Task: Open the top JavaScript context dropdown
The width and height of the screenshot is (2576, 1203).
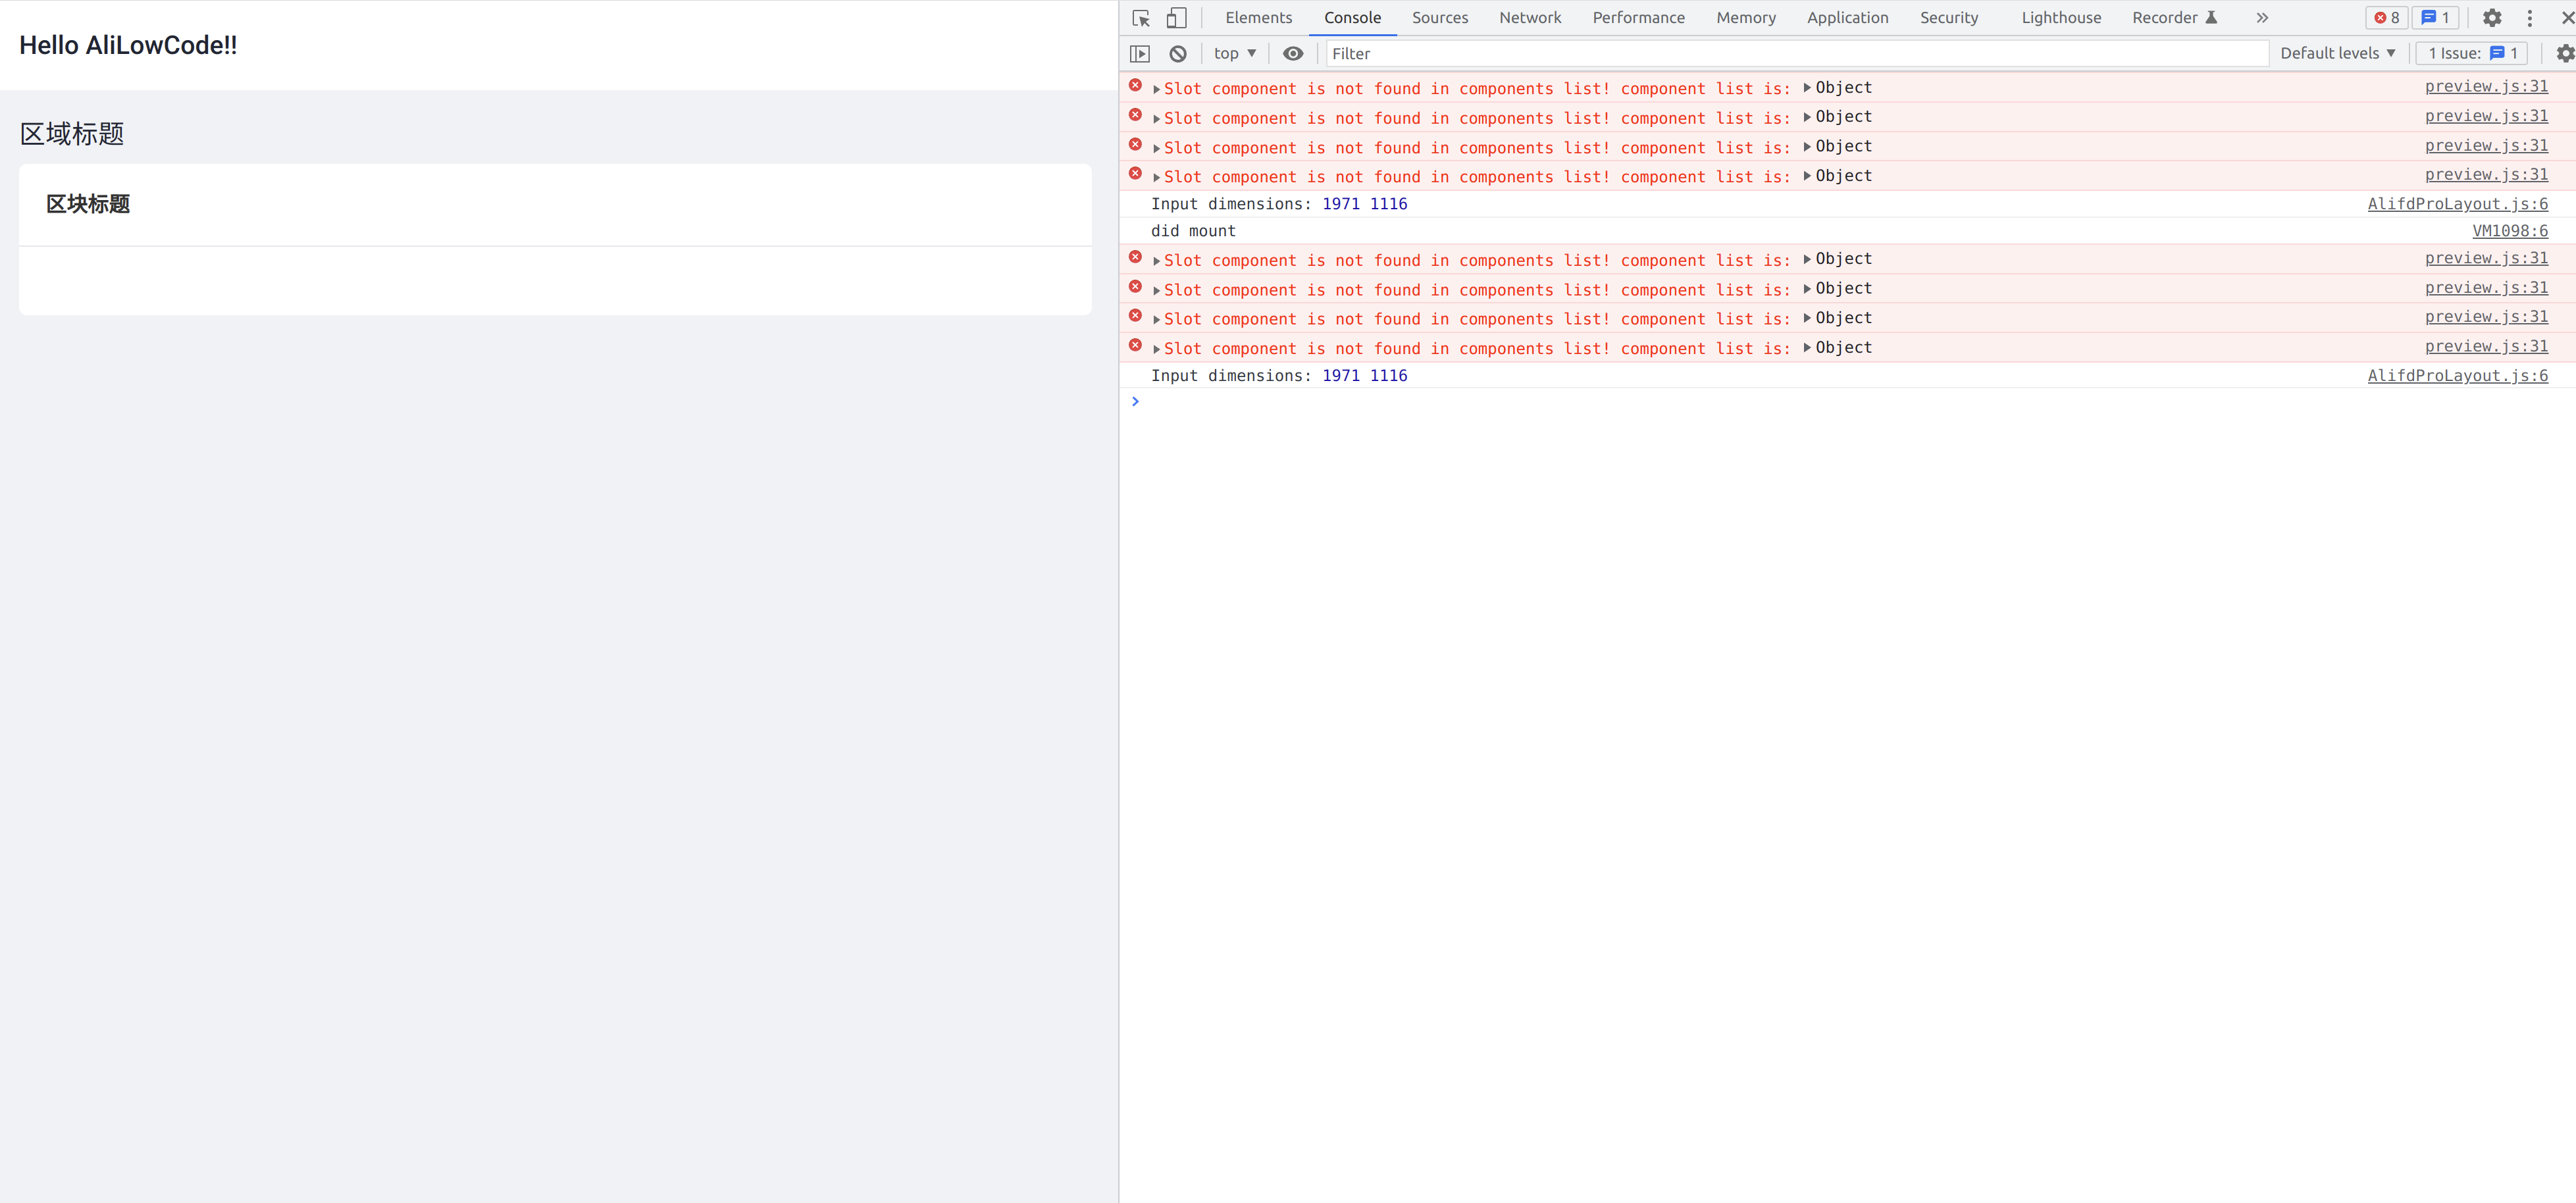Action: (x=1235, y=54)
